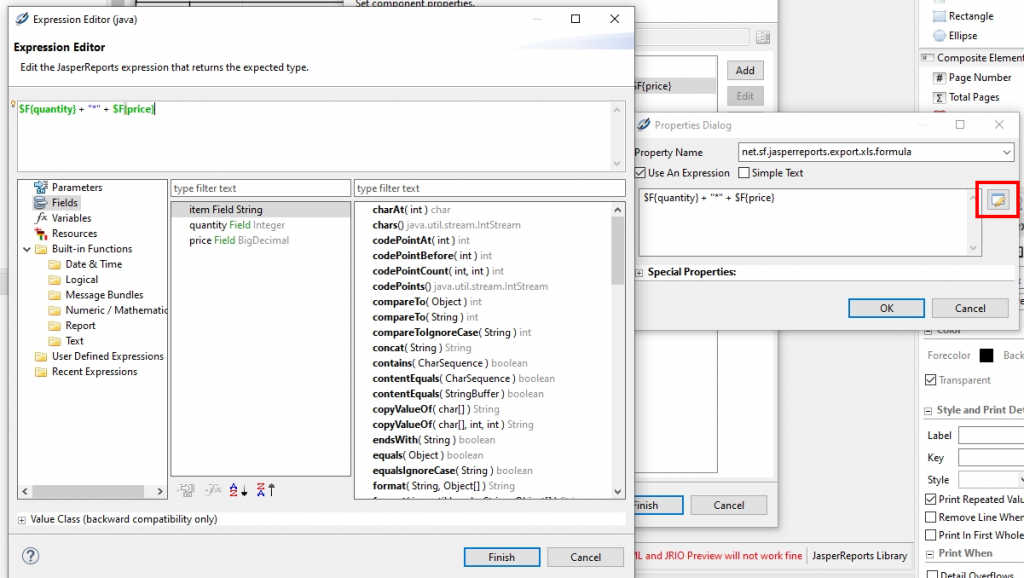Select the charAt( int ) method
Screen dimensions: 1024x578
[x=411, y=210]
